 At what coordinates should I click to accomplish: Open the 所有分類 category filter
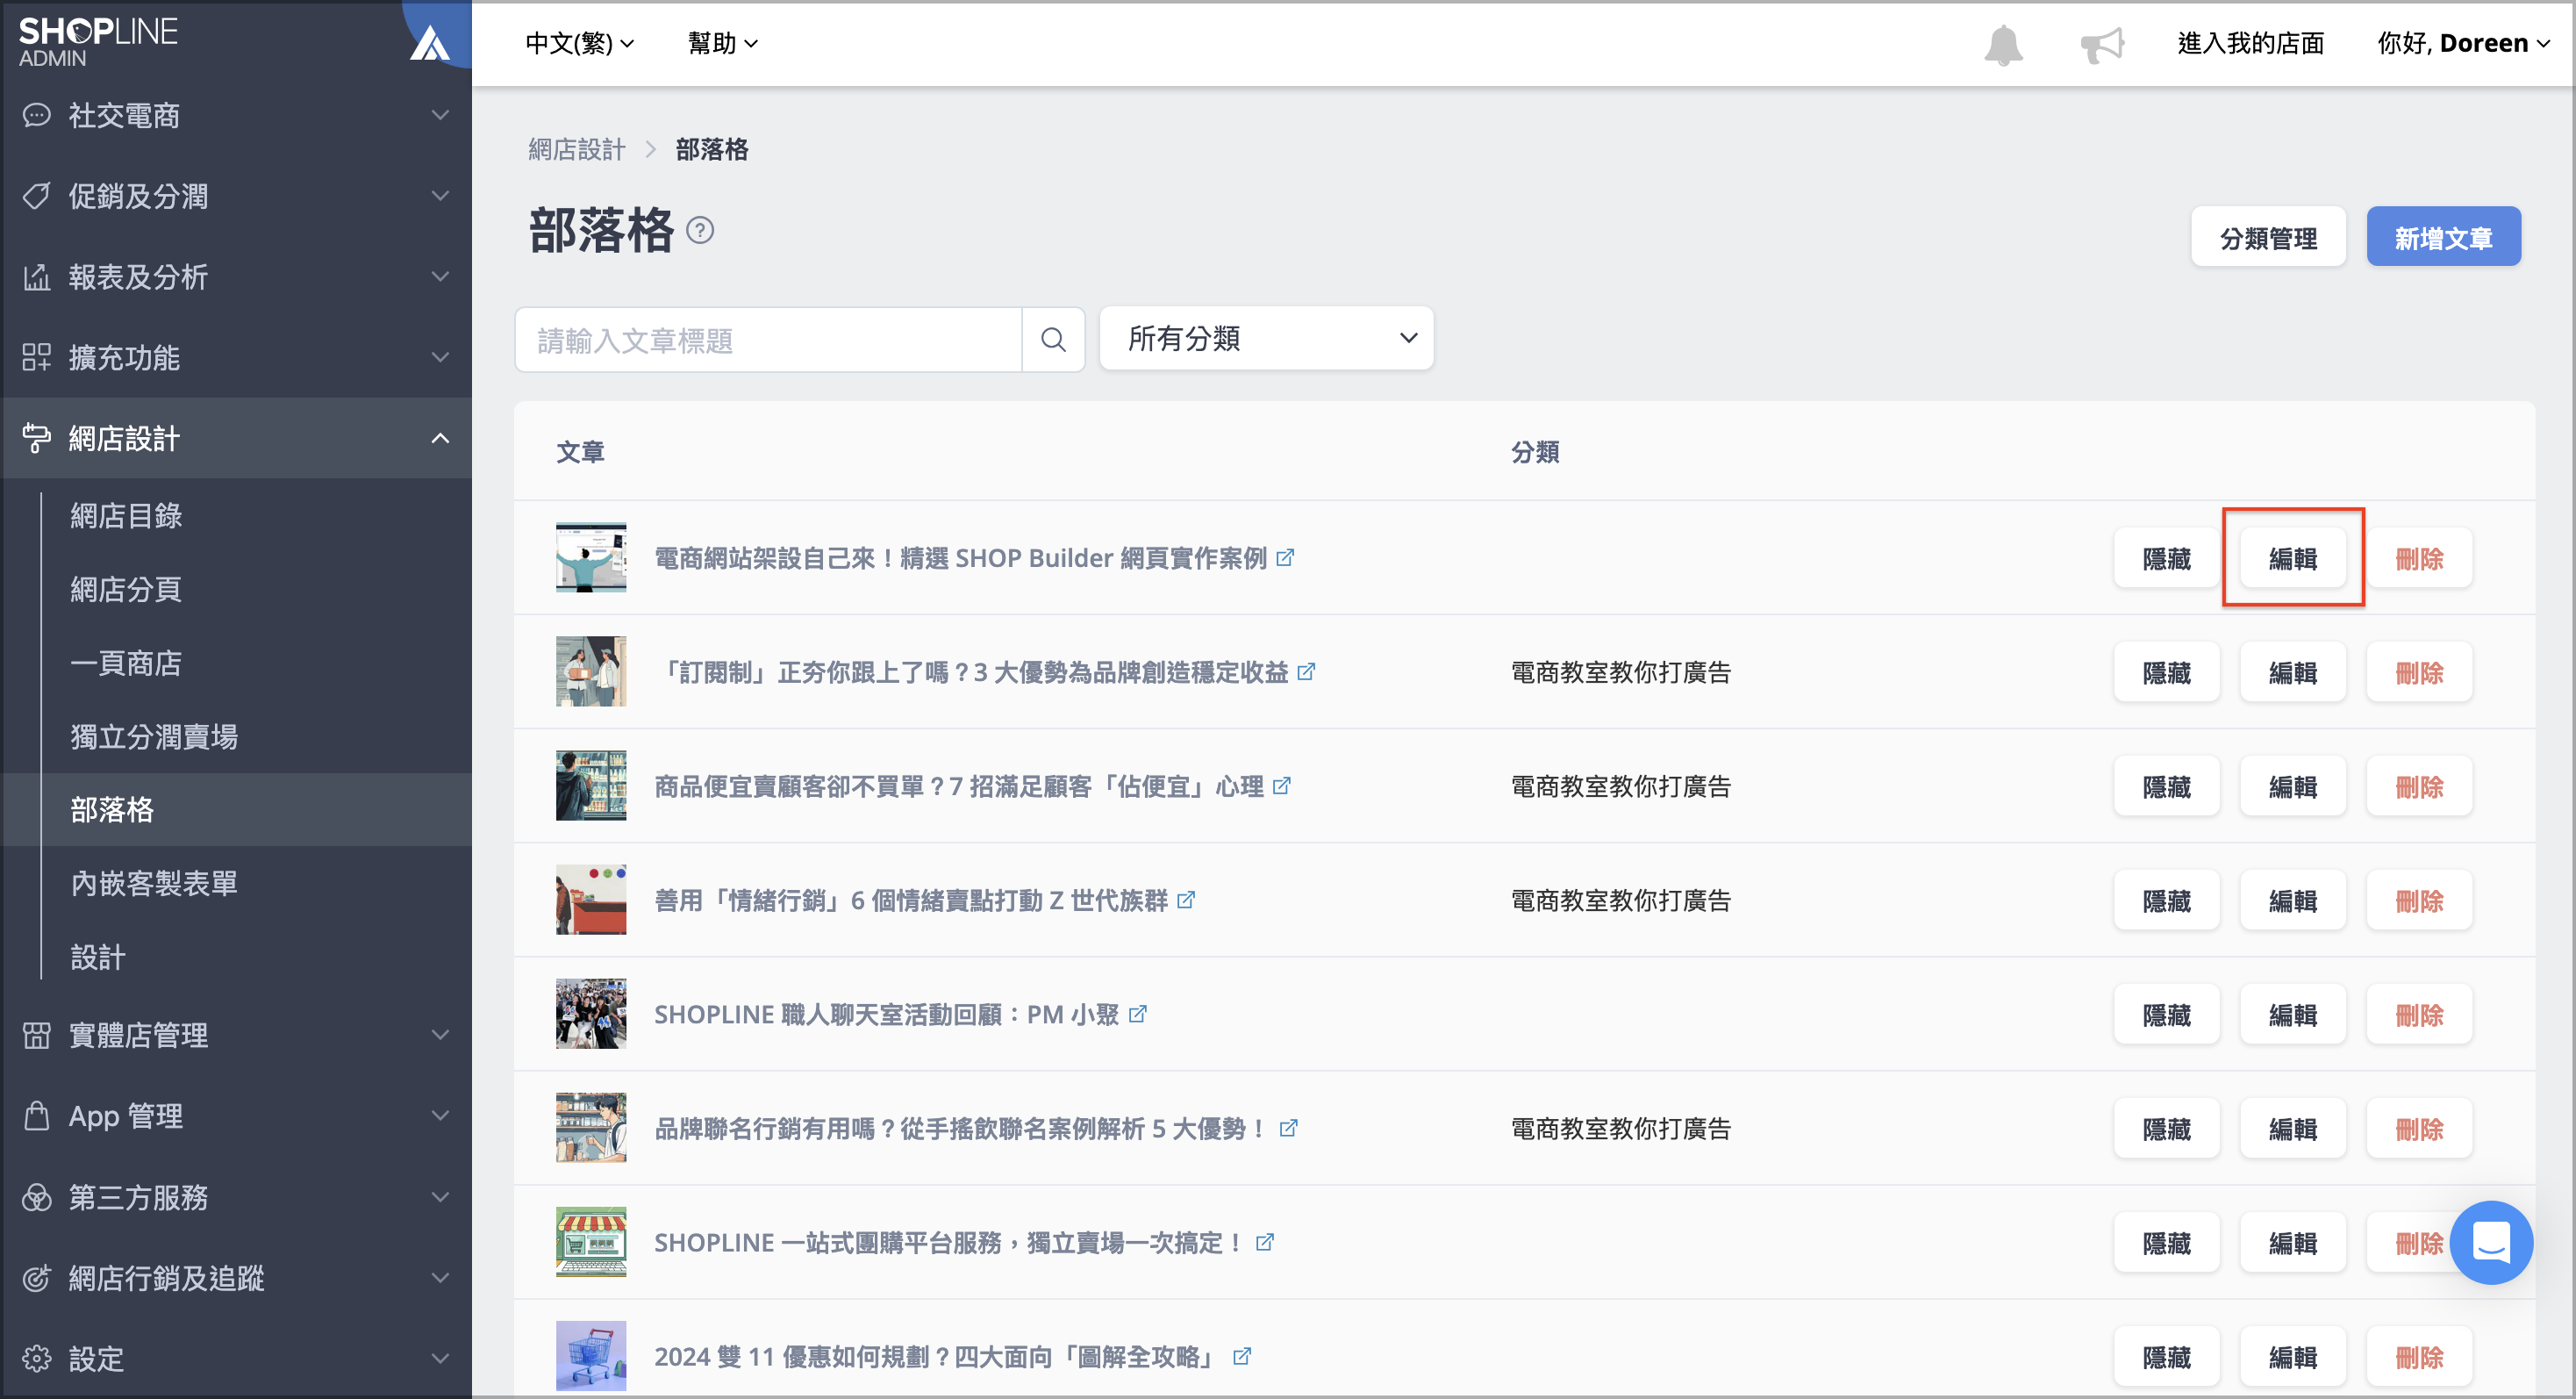[x=1266, y=339]
